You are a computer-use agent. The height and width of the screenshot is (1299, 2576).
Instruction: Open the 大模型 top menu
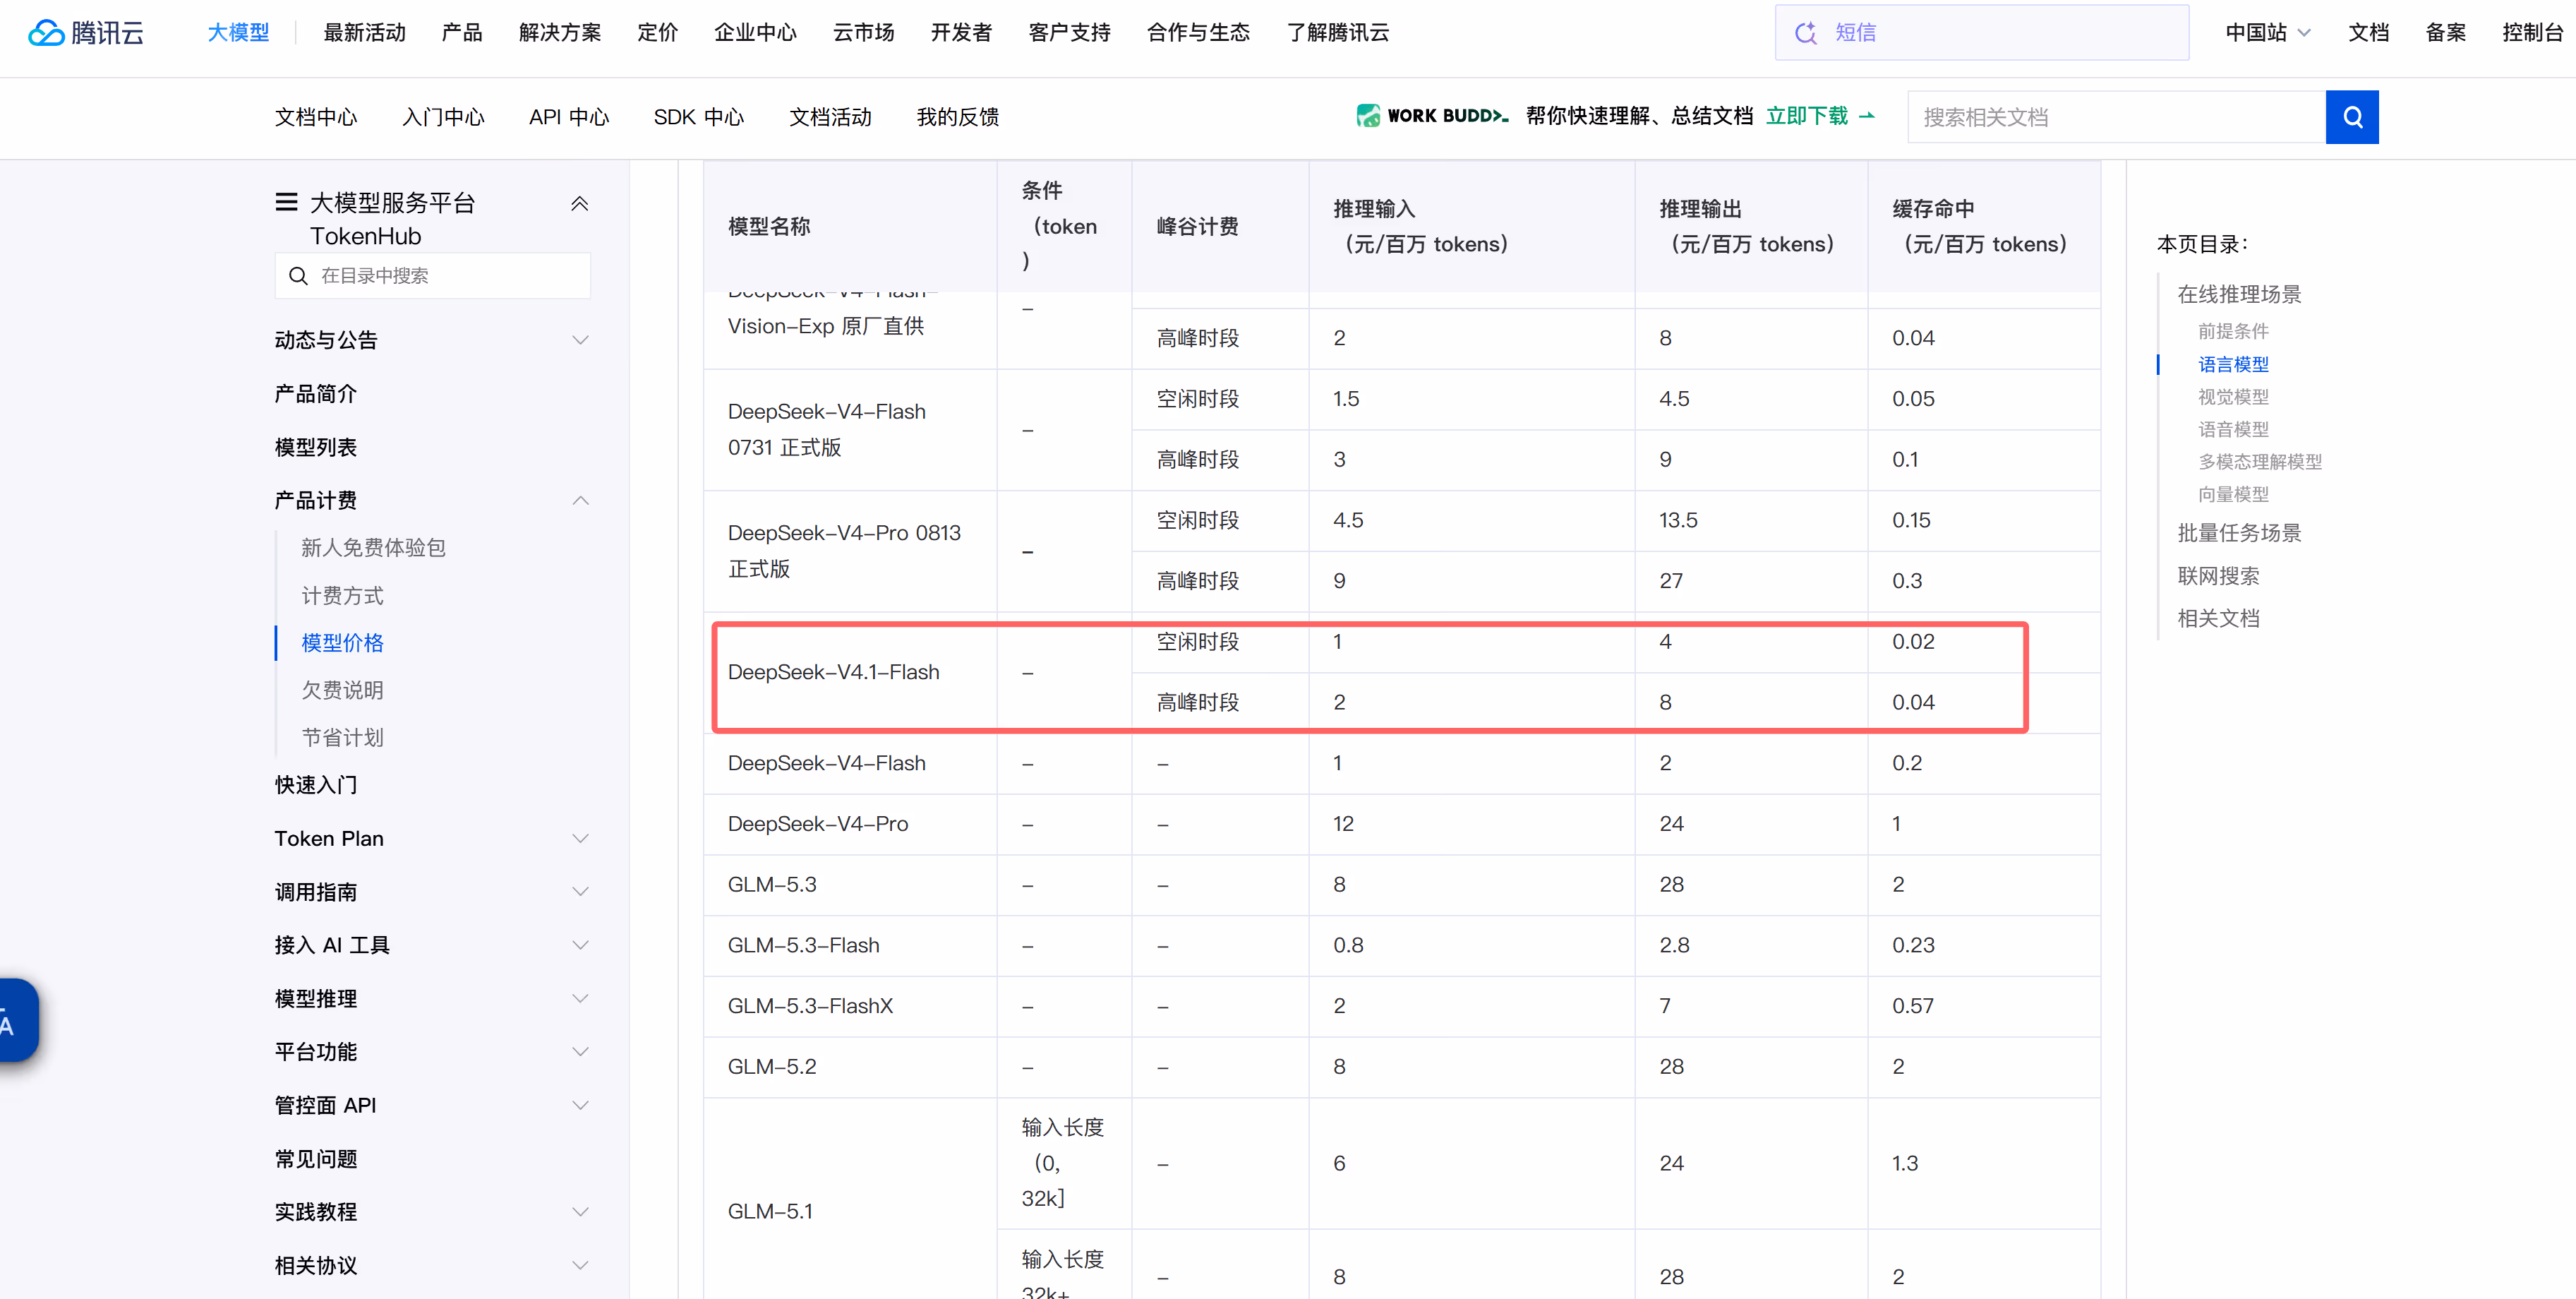point(238,33)
